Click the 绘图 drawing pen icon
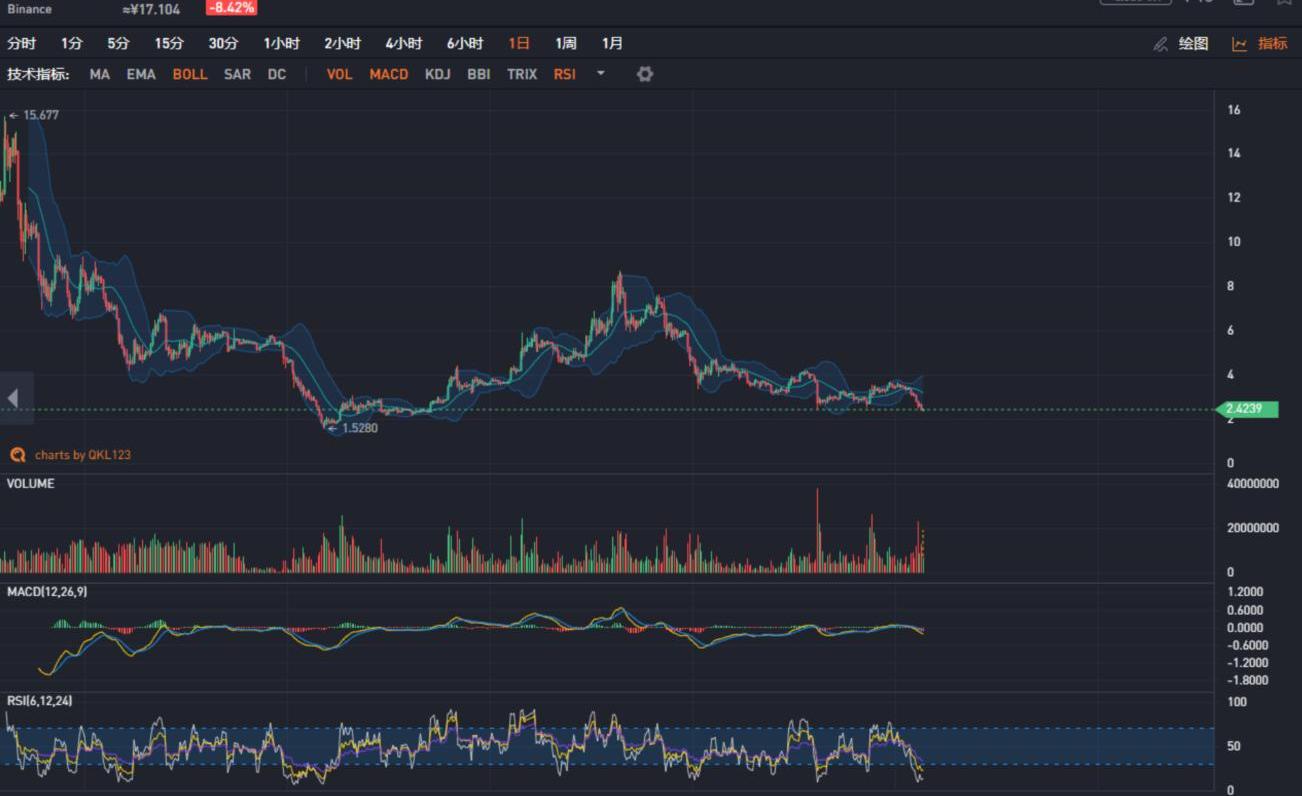The width and height of the screenshot is (1302, 796). click(1160, 44)
